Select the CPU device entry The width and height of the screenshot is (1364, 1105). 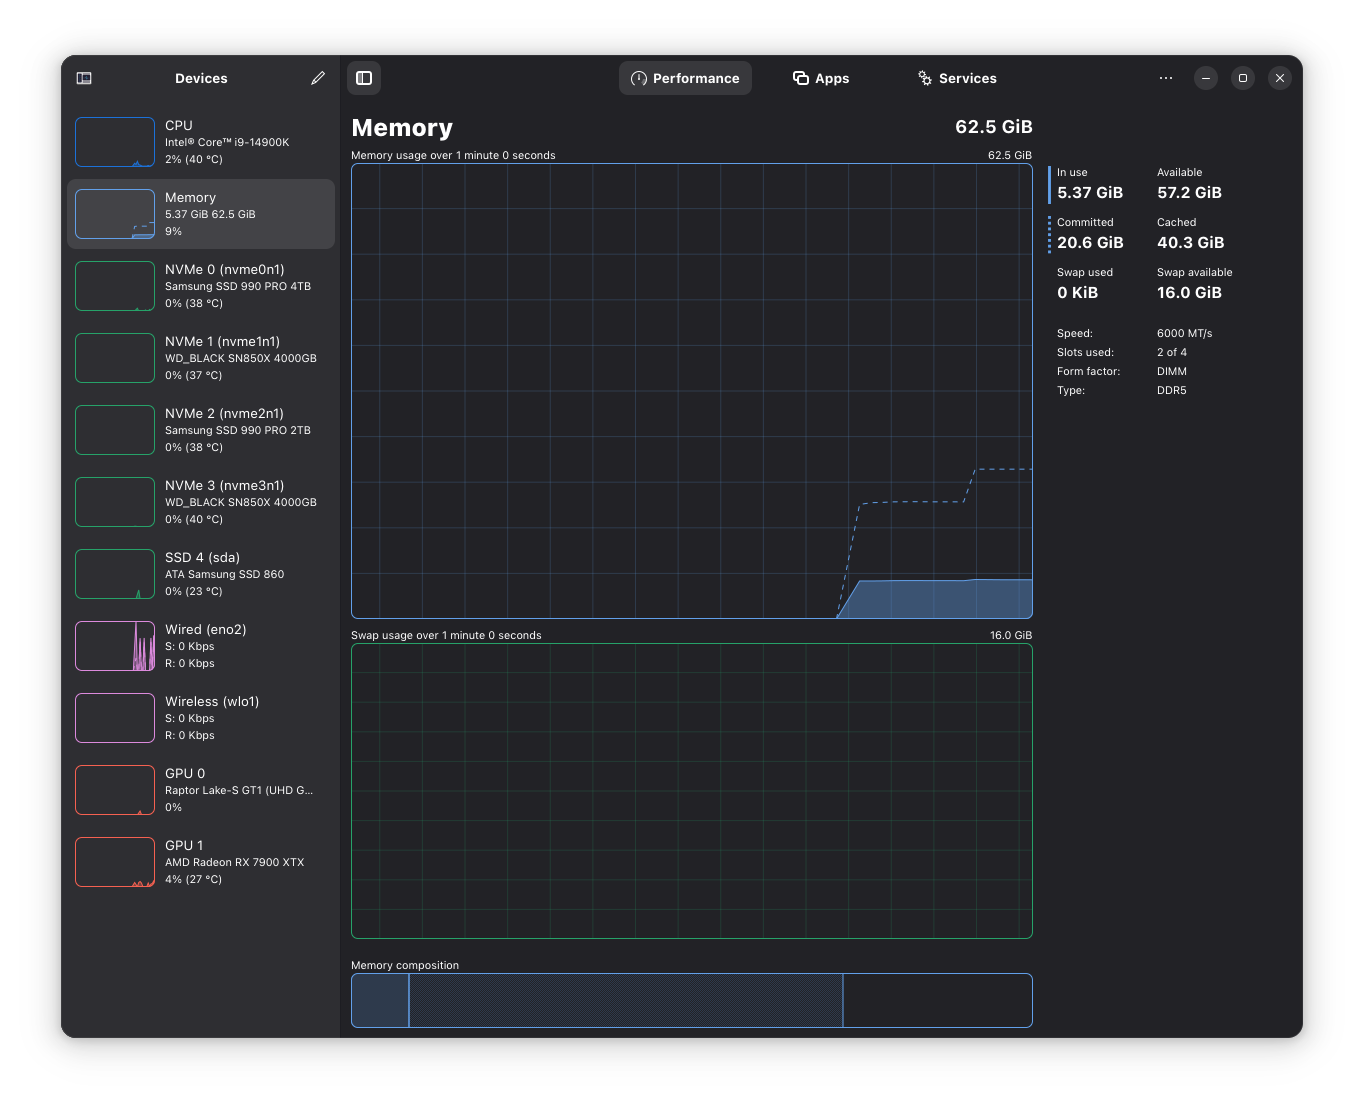tap(201, 142)
